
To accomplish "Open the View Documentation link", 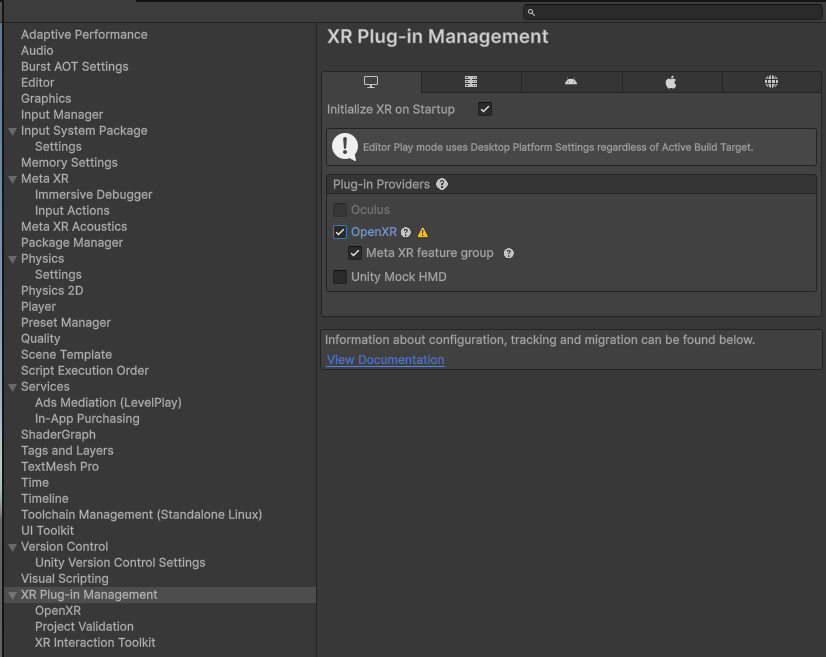I will click(386, 360).
